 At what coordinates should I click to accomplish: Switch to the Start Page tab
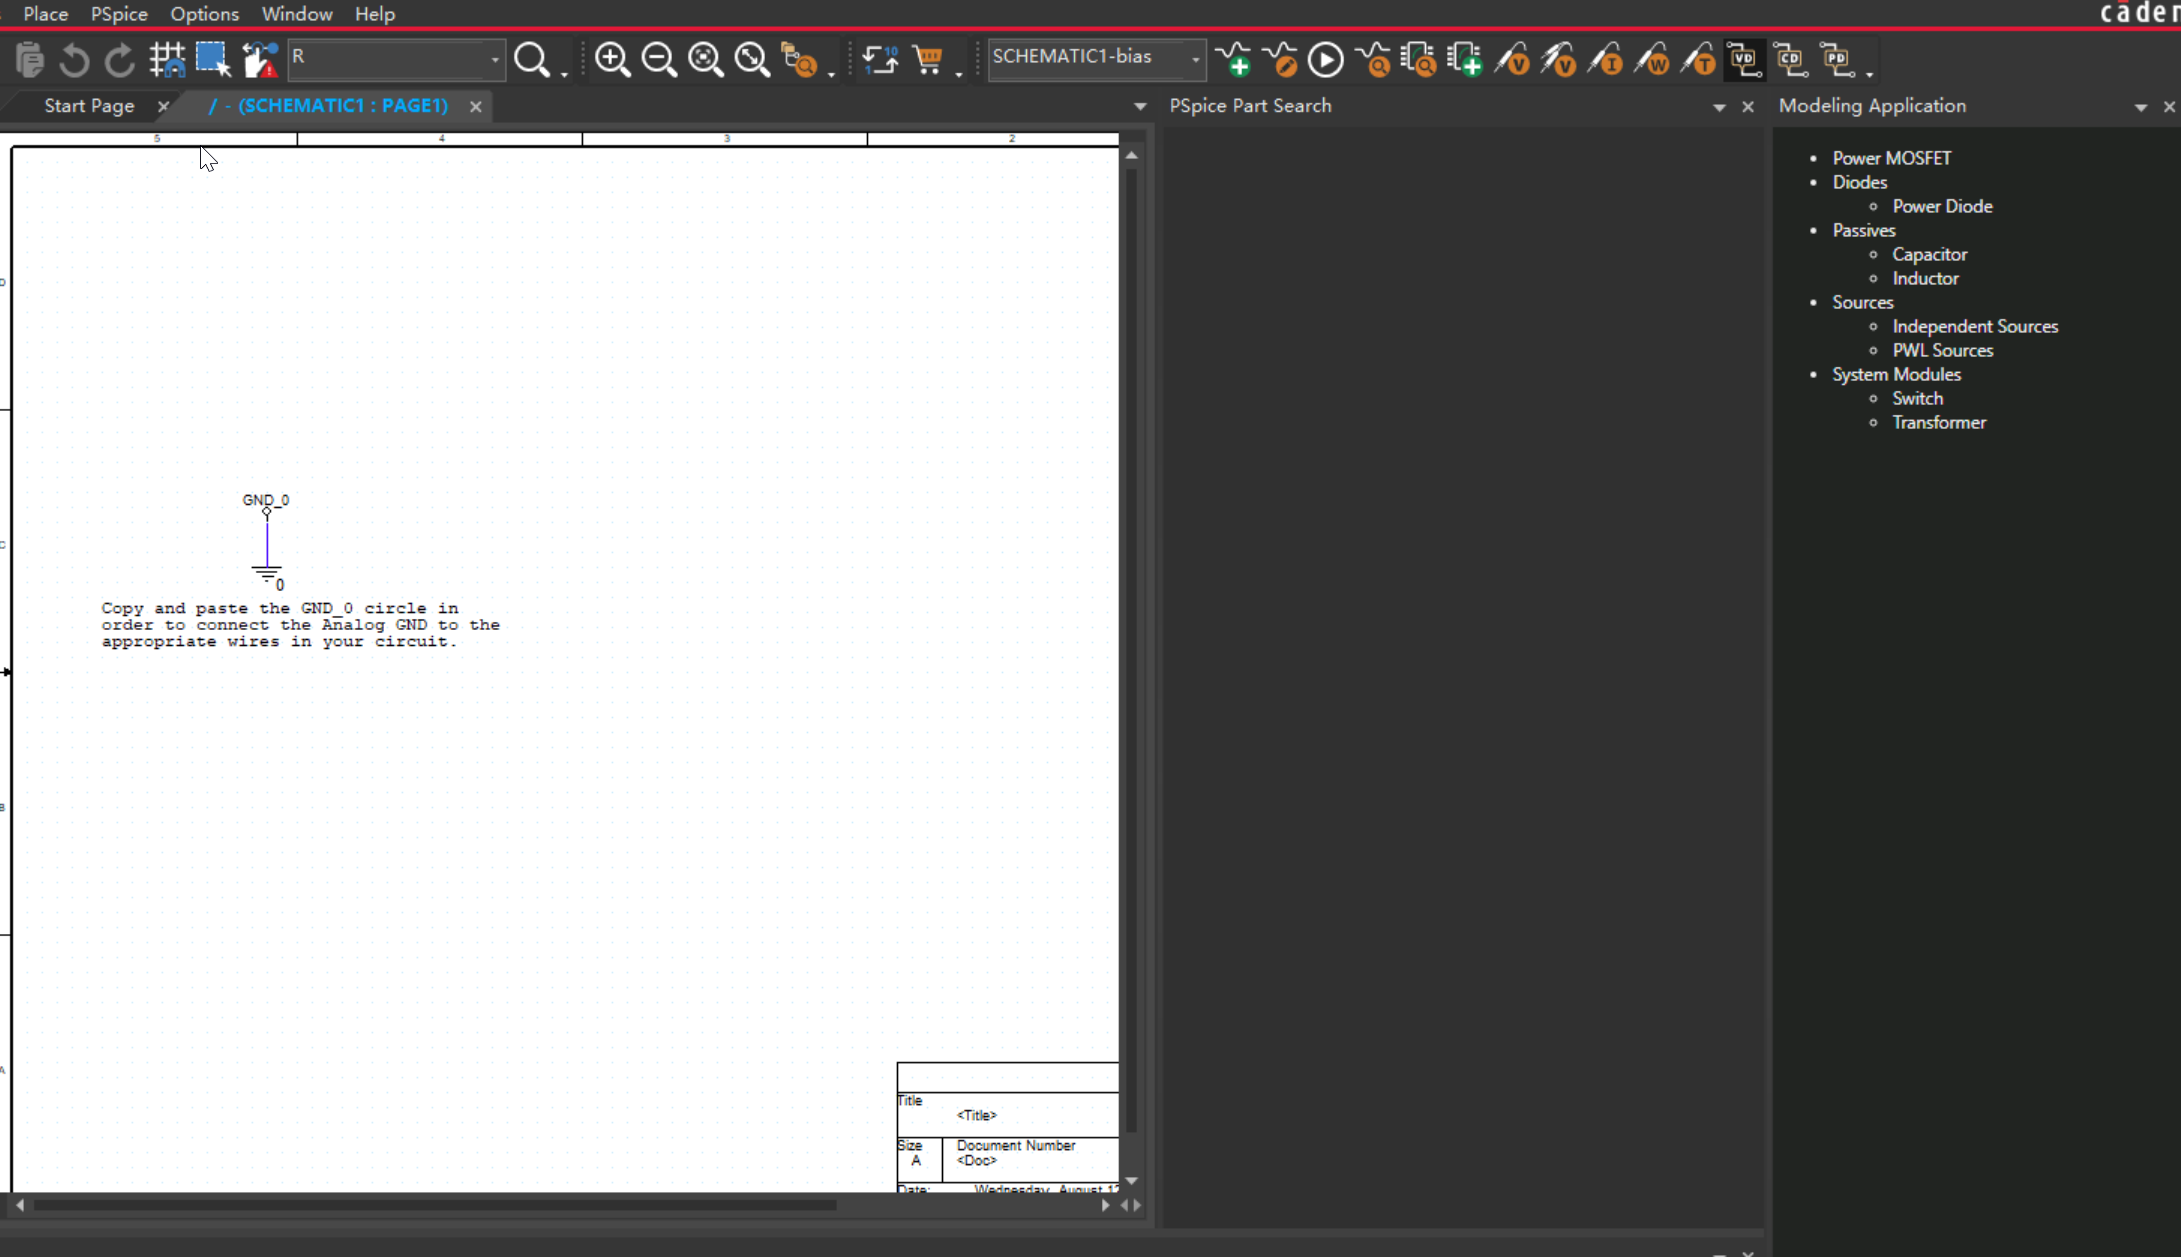tap(89, 106)
